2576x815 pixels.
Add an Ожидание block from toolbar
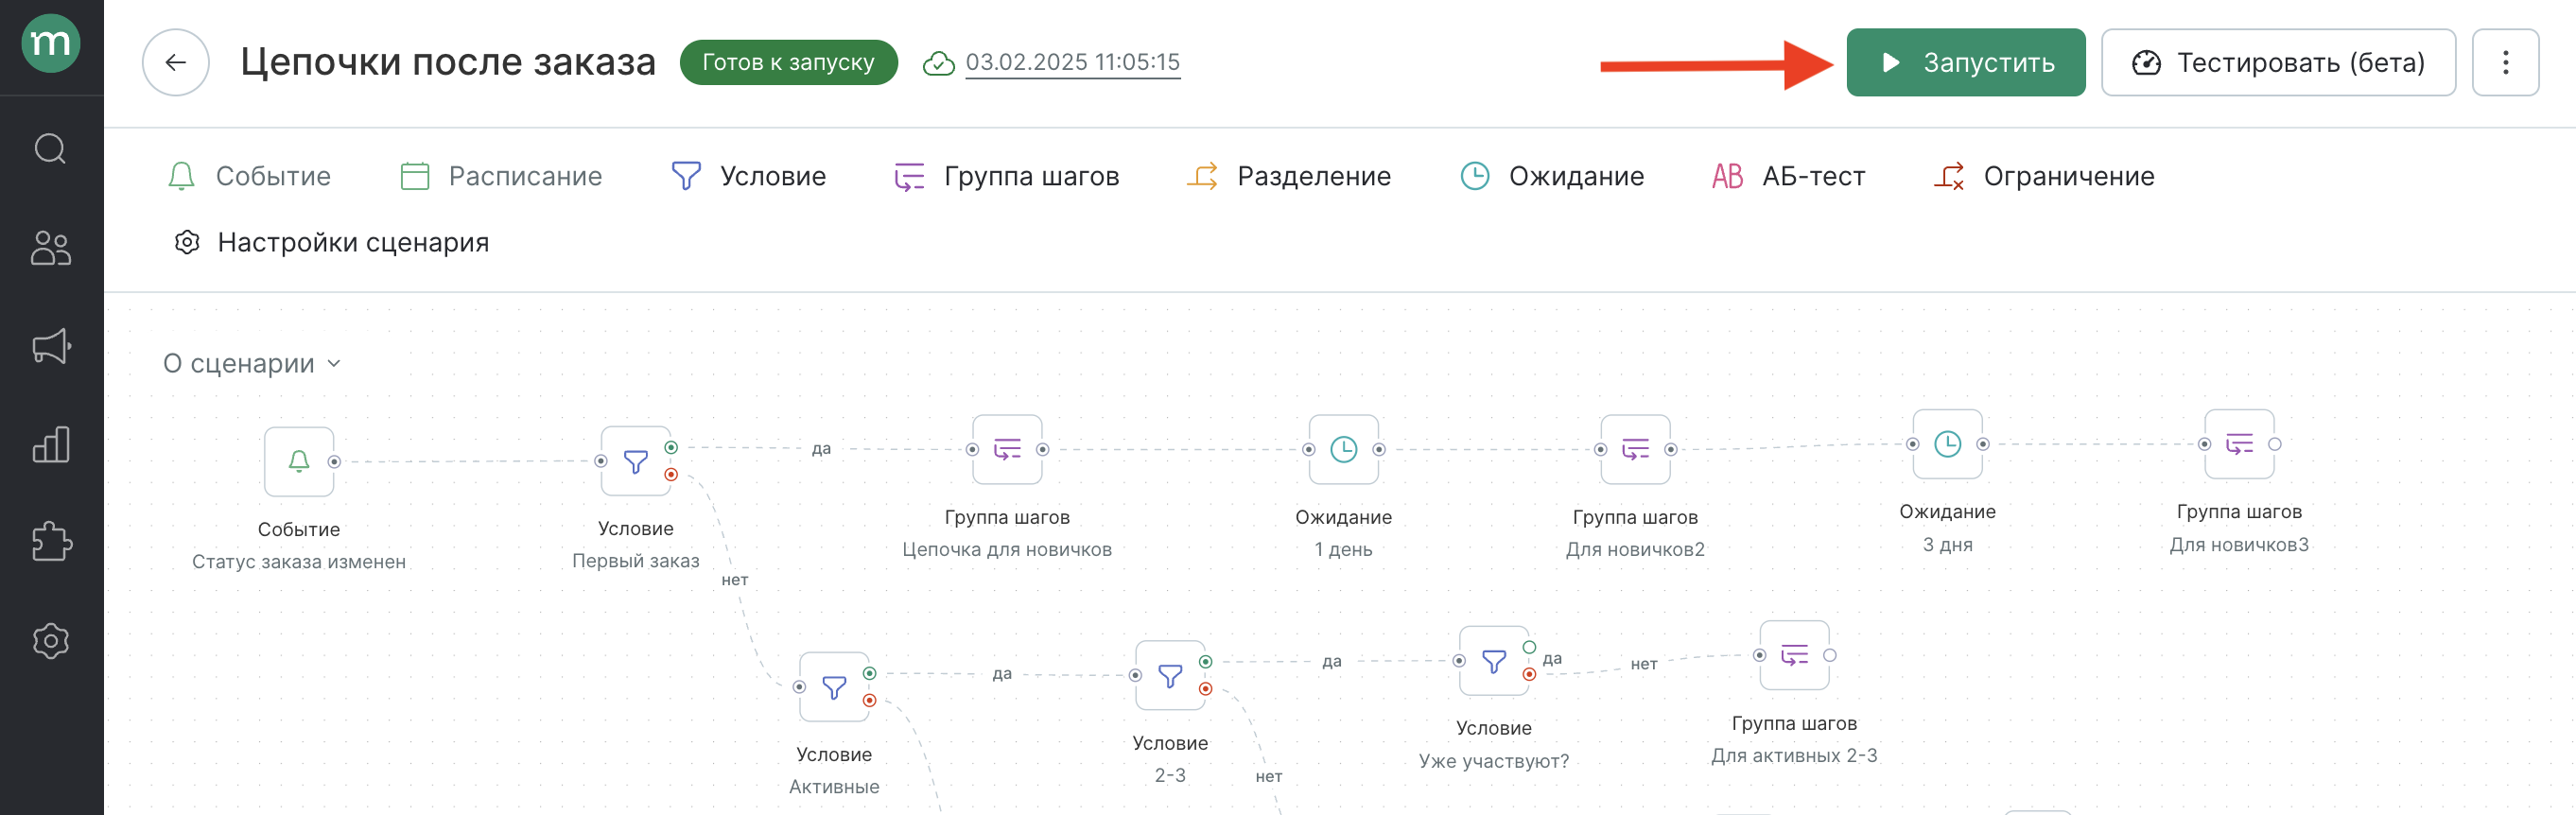(x=1552, y=176)
